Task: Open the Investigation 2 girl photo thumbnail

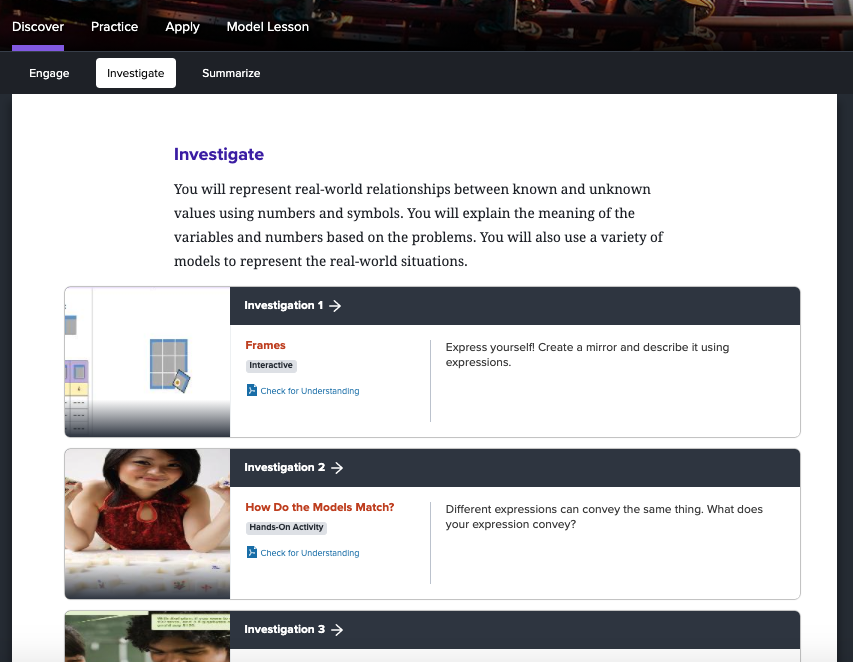Action: point(147,524)
